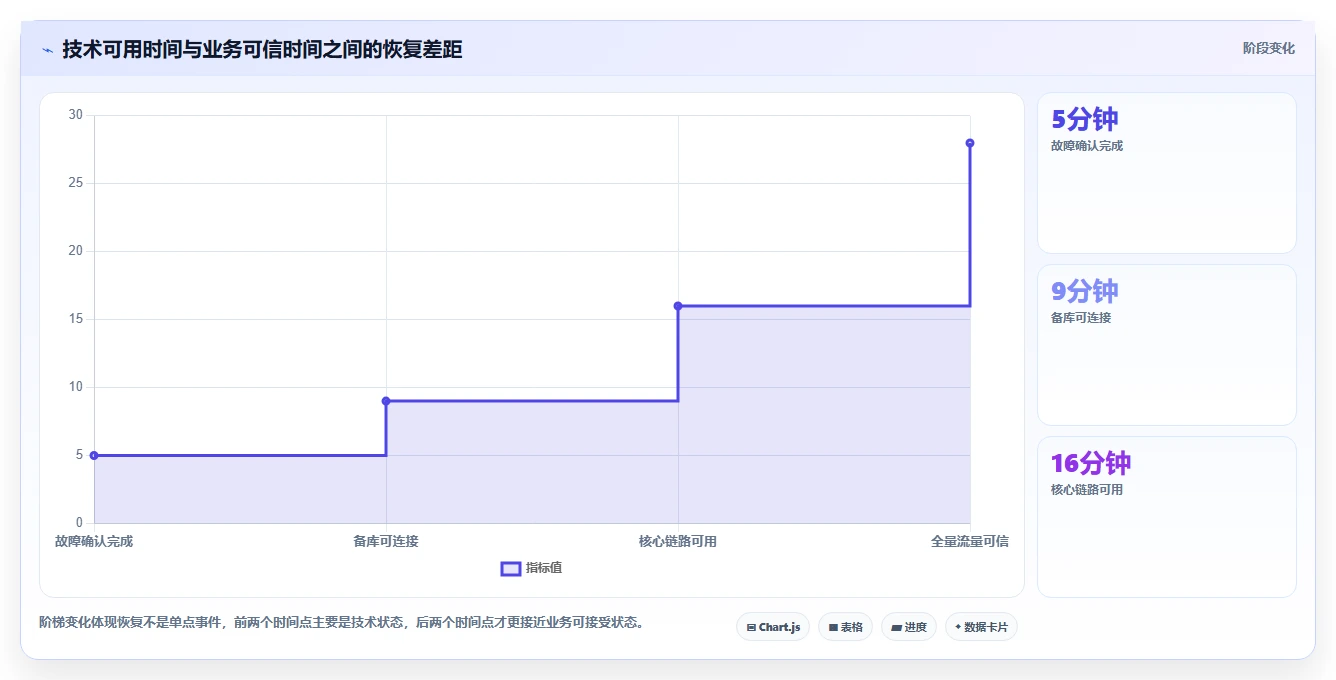Click the y-axis label 25
The height and width of the screenshot is (680, 1336).
[x=76, y=183]
